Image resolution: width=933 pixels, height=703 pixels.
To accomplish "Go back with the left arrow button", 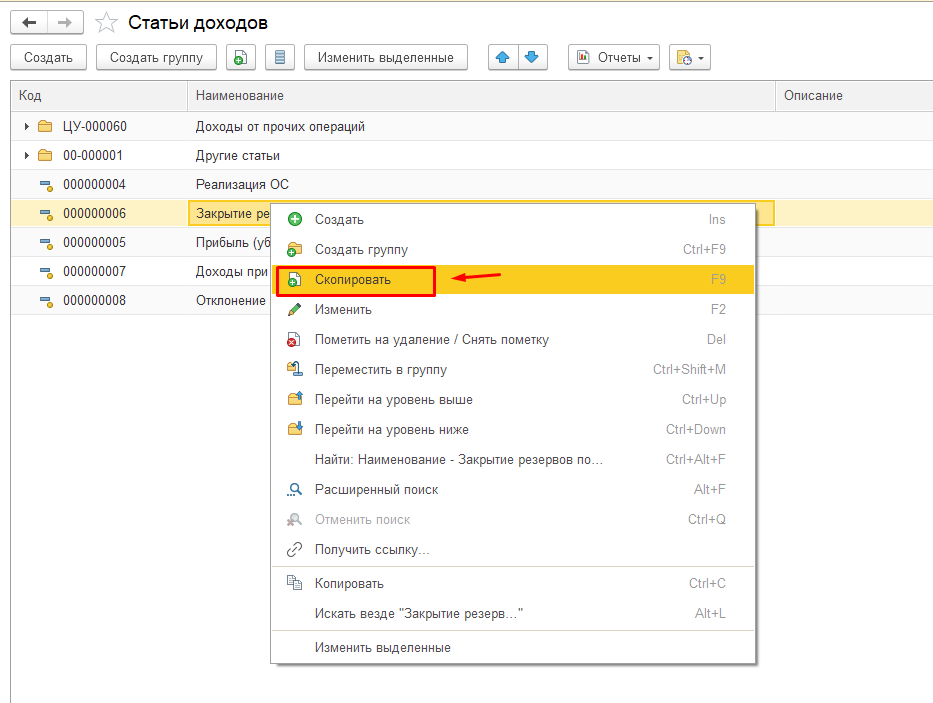I will 29,23.
